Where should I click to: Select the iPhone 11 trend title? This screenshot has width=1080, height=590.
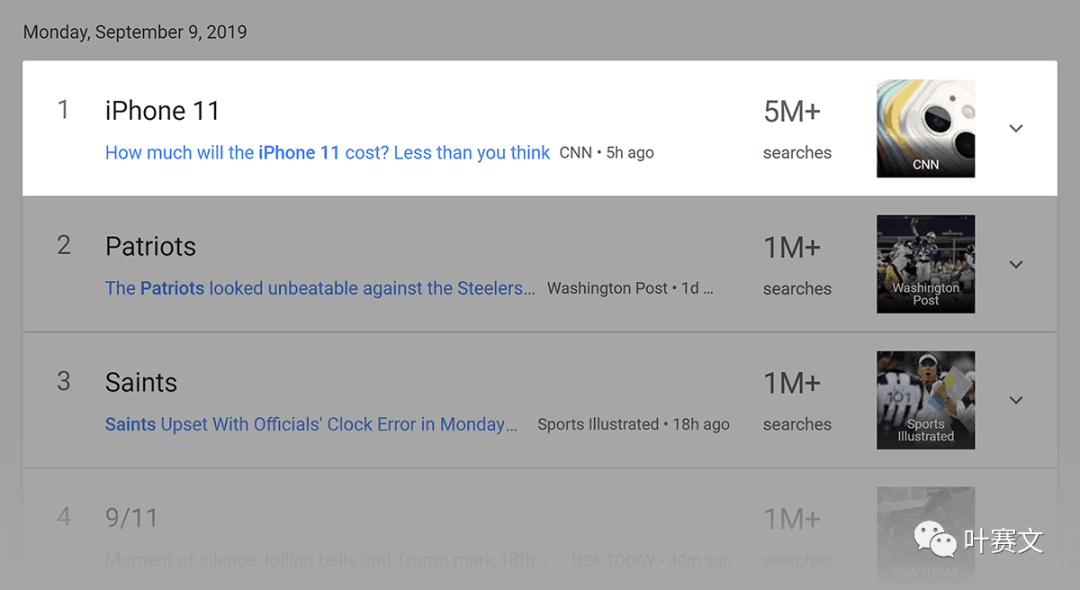163,111
